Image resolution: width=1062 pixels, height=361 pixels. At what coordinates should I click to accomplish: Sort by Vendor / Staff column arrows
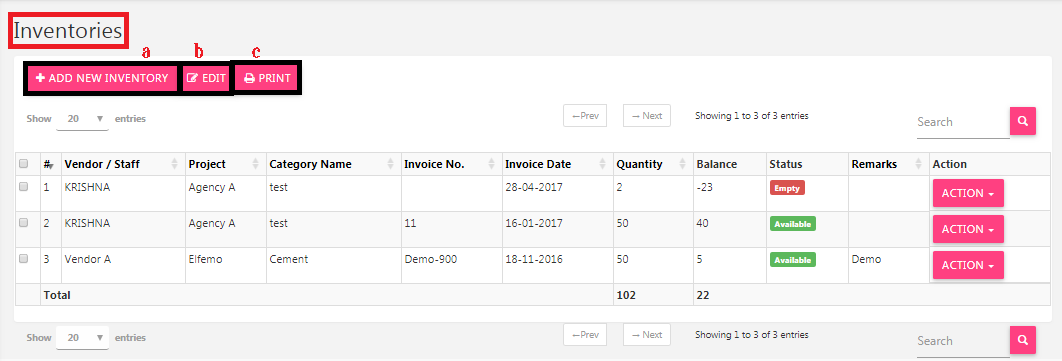coord(175,165)
